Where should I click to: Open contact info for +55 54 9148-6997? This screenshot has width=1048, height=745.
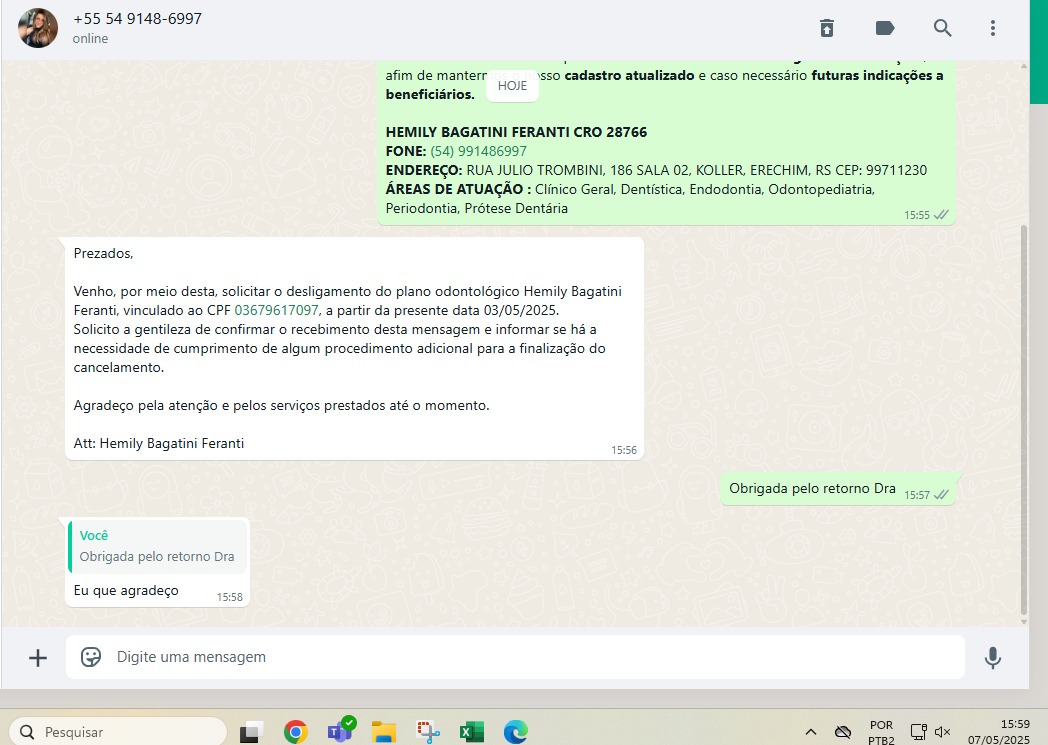(137, 19)
